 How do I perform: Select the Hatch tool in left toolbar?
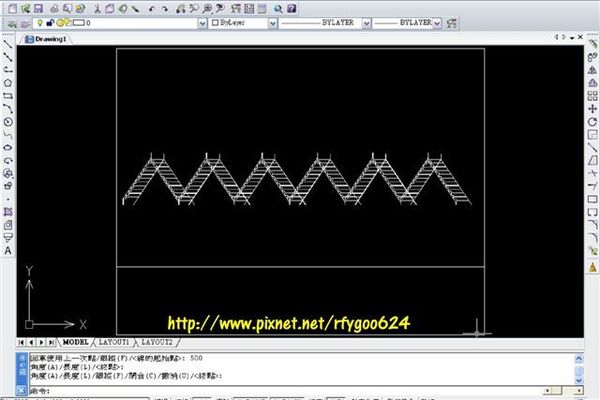(x=8, y=212)
